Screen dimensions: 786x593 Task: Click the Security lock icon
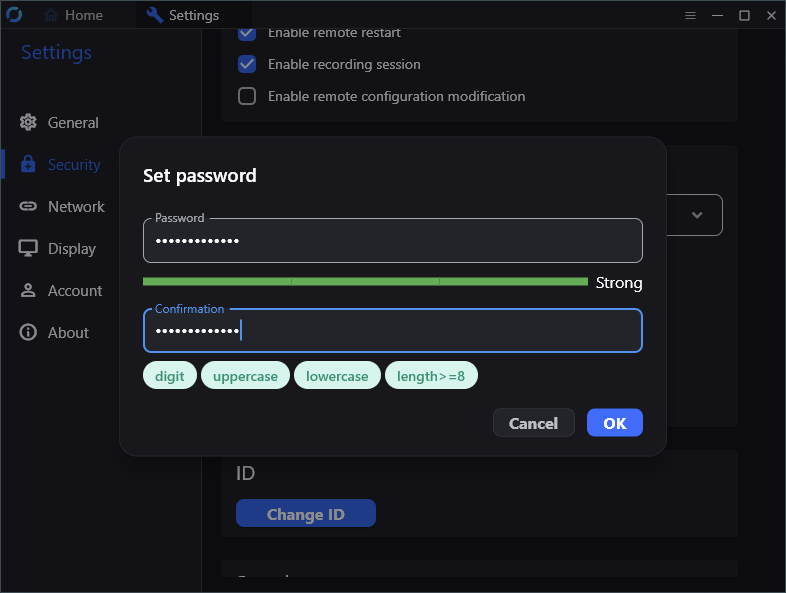tap(28, 165)
